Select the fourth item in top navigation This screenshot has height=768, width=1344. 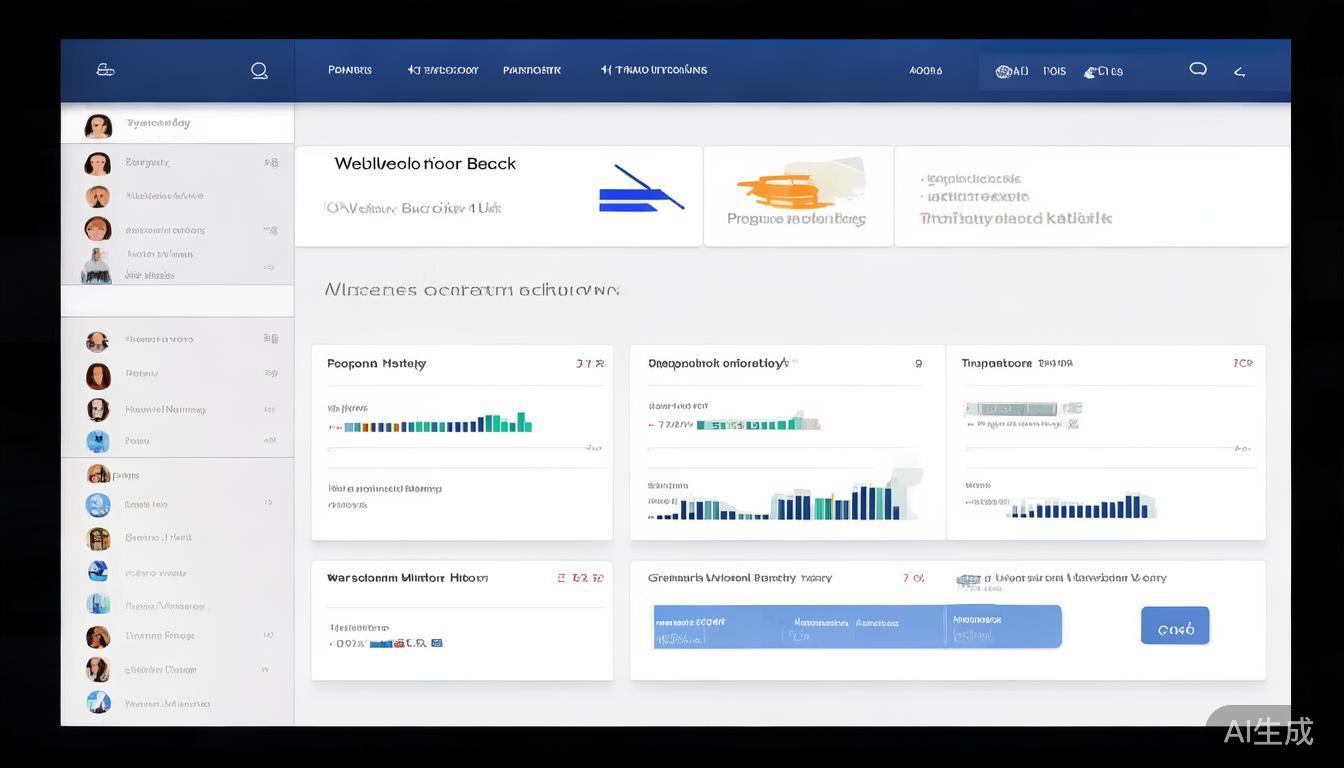[654, 70]
